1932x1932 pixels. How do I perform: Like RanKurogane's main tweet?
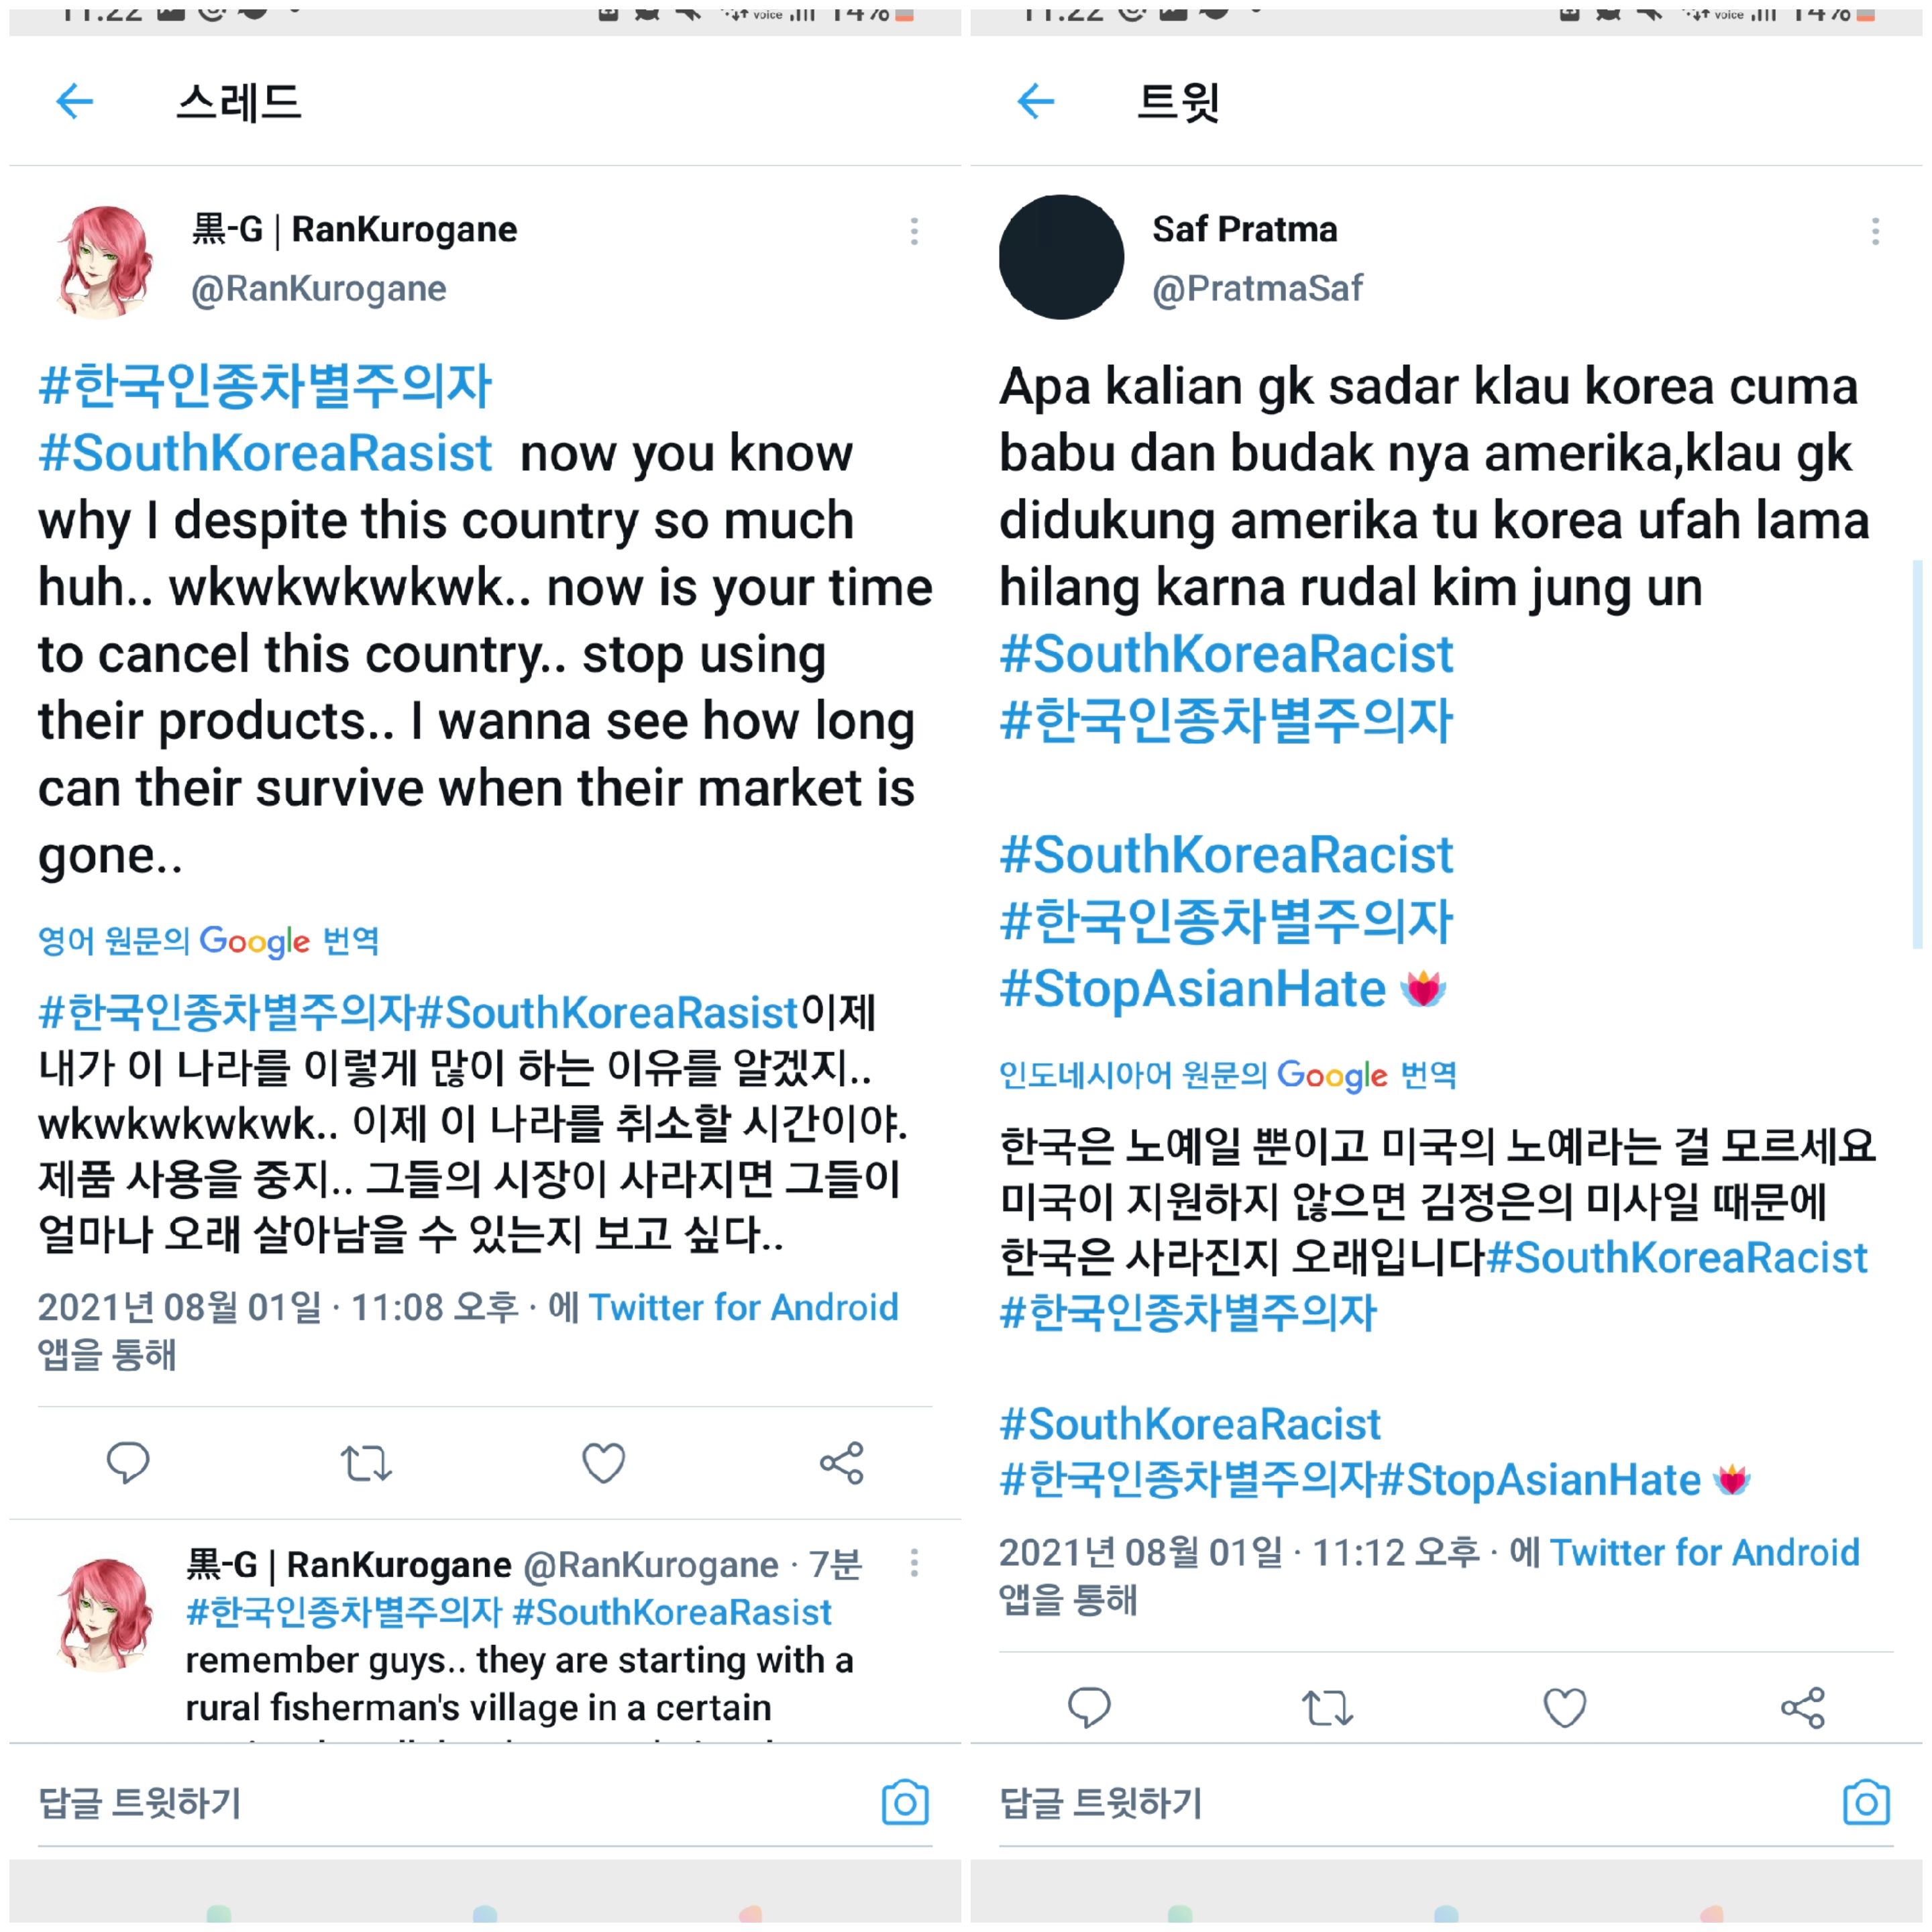[604, 1463]
